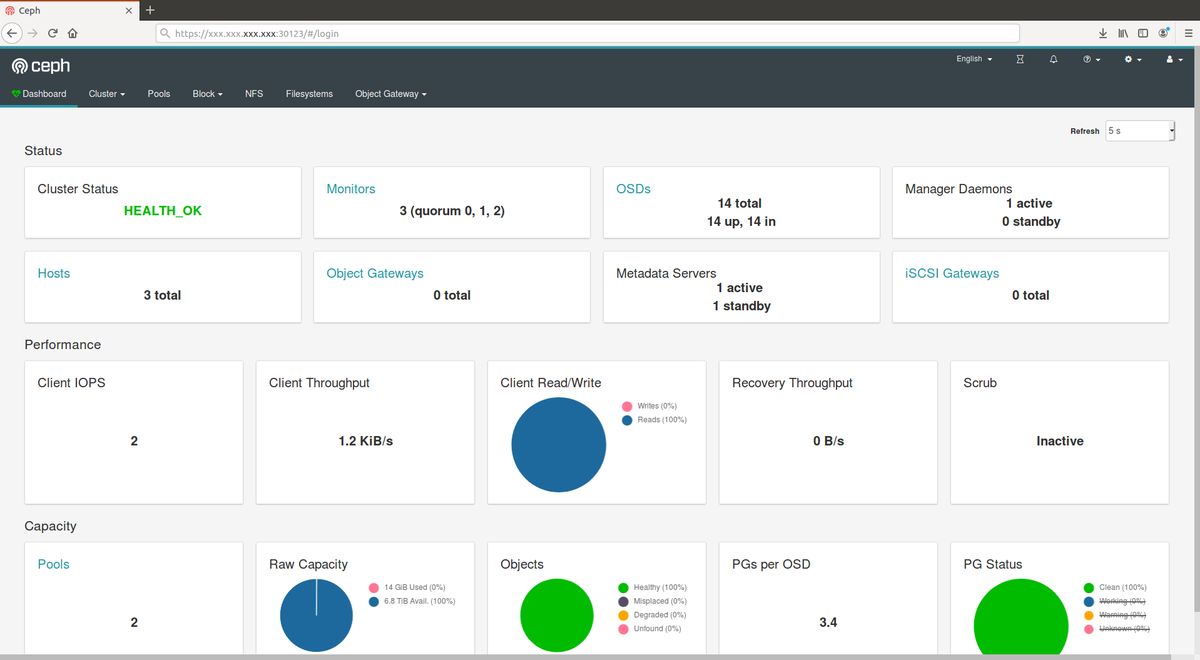1200x660 pixels.
Task: Open the OSDs card link
Action: [634, 189]
